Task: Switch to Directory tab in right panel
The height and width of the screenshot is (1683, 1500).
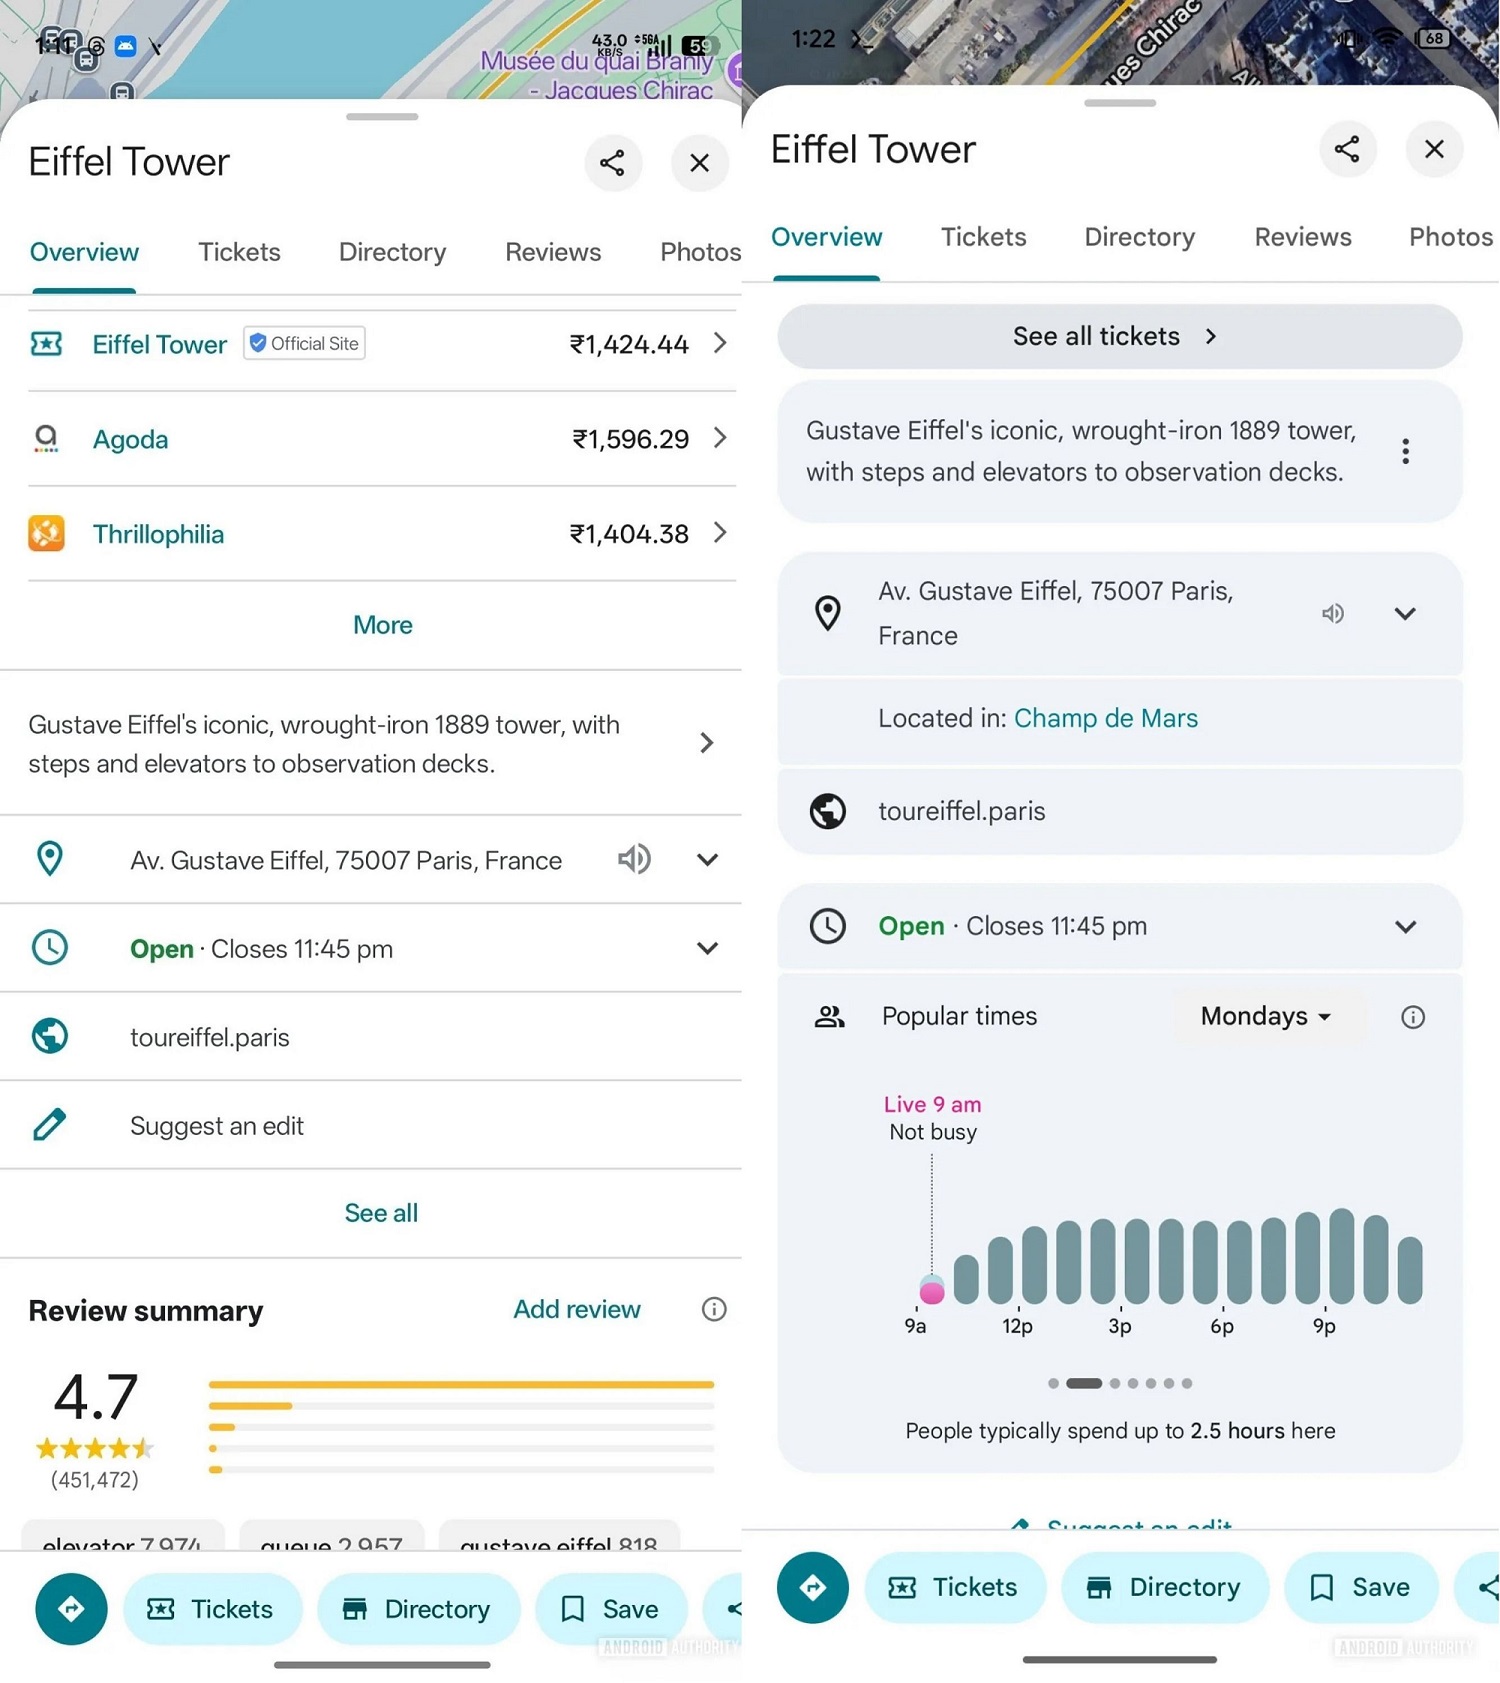Action: point(1139,237)
